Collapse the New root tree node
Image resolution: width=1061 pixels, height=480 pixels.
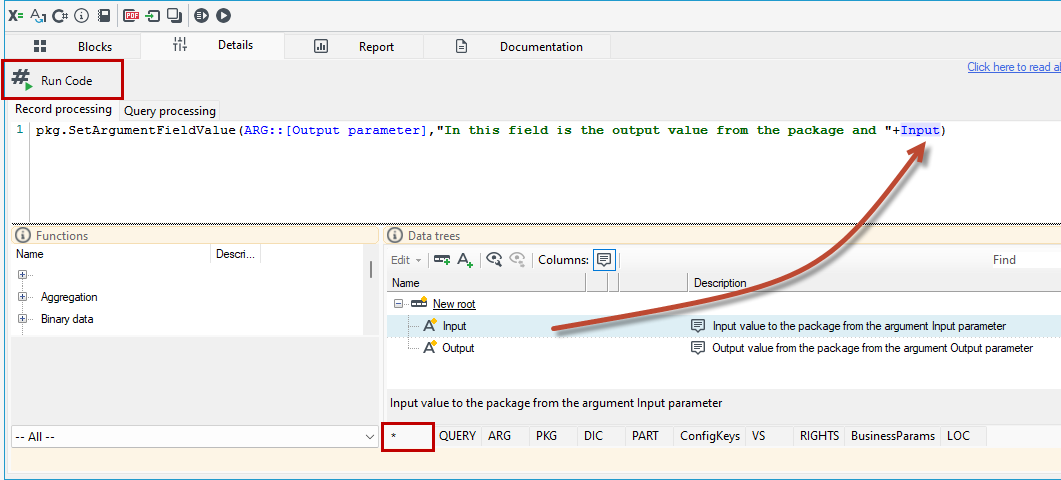[398, 304]
